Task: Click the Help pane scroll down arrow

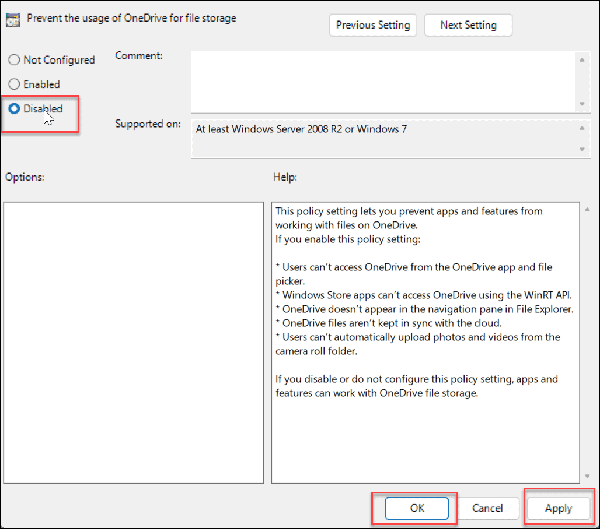Action: pos(587,476)
